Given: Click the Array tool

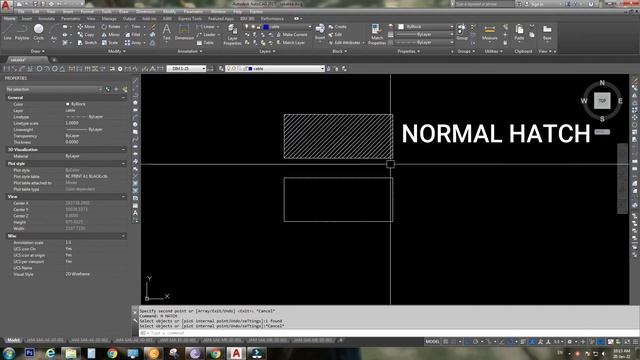Looking at the screenshot, I should coord(133,42).
